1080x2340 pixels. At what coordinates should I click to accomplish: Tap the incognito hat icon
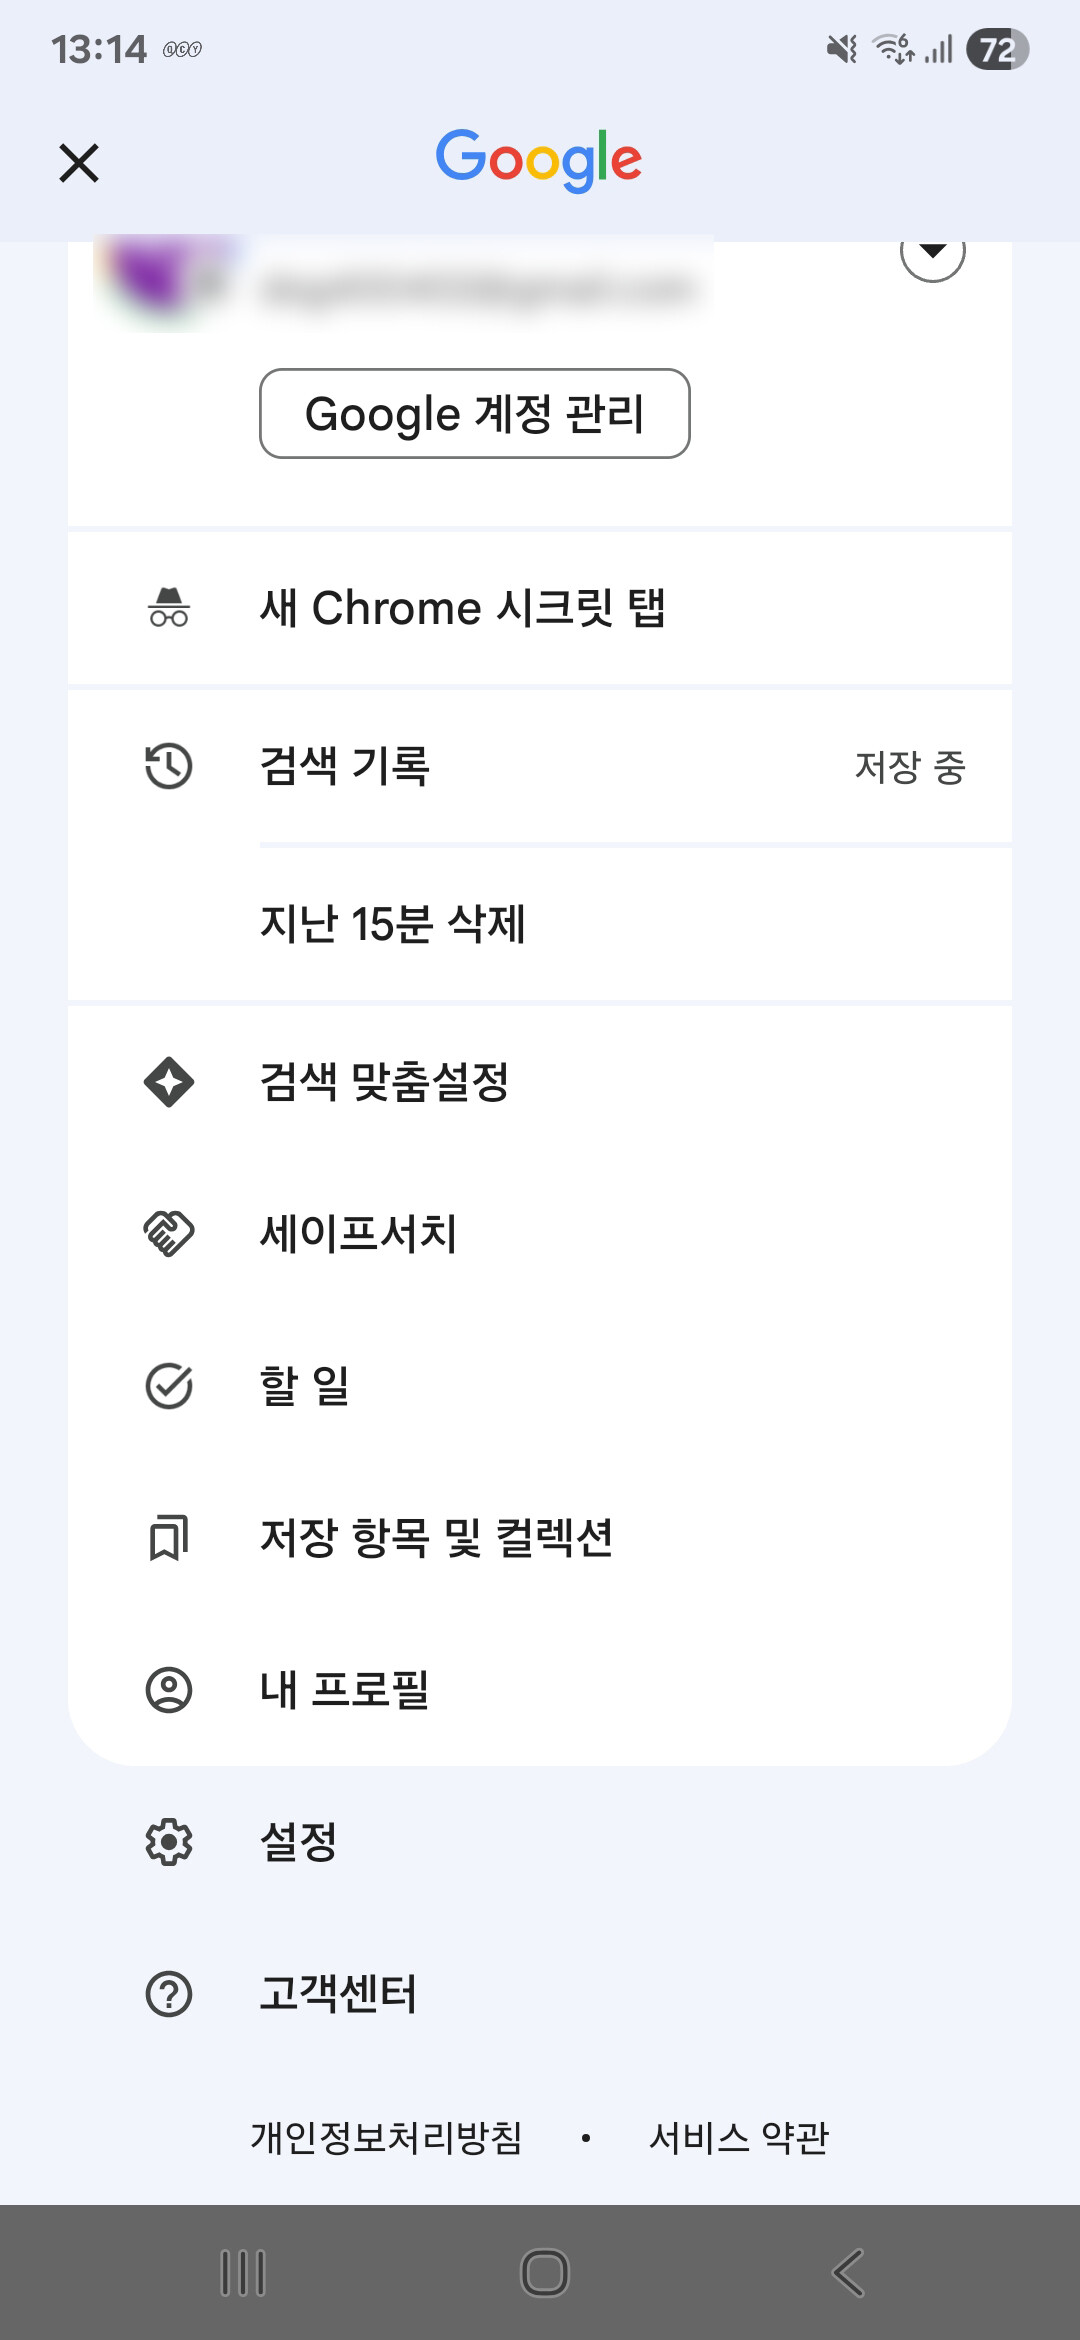pos(169,607)
